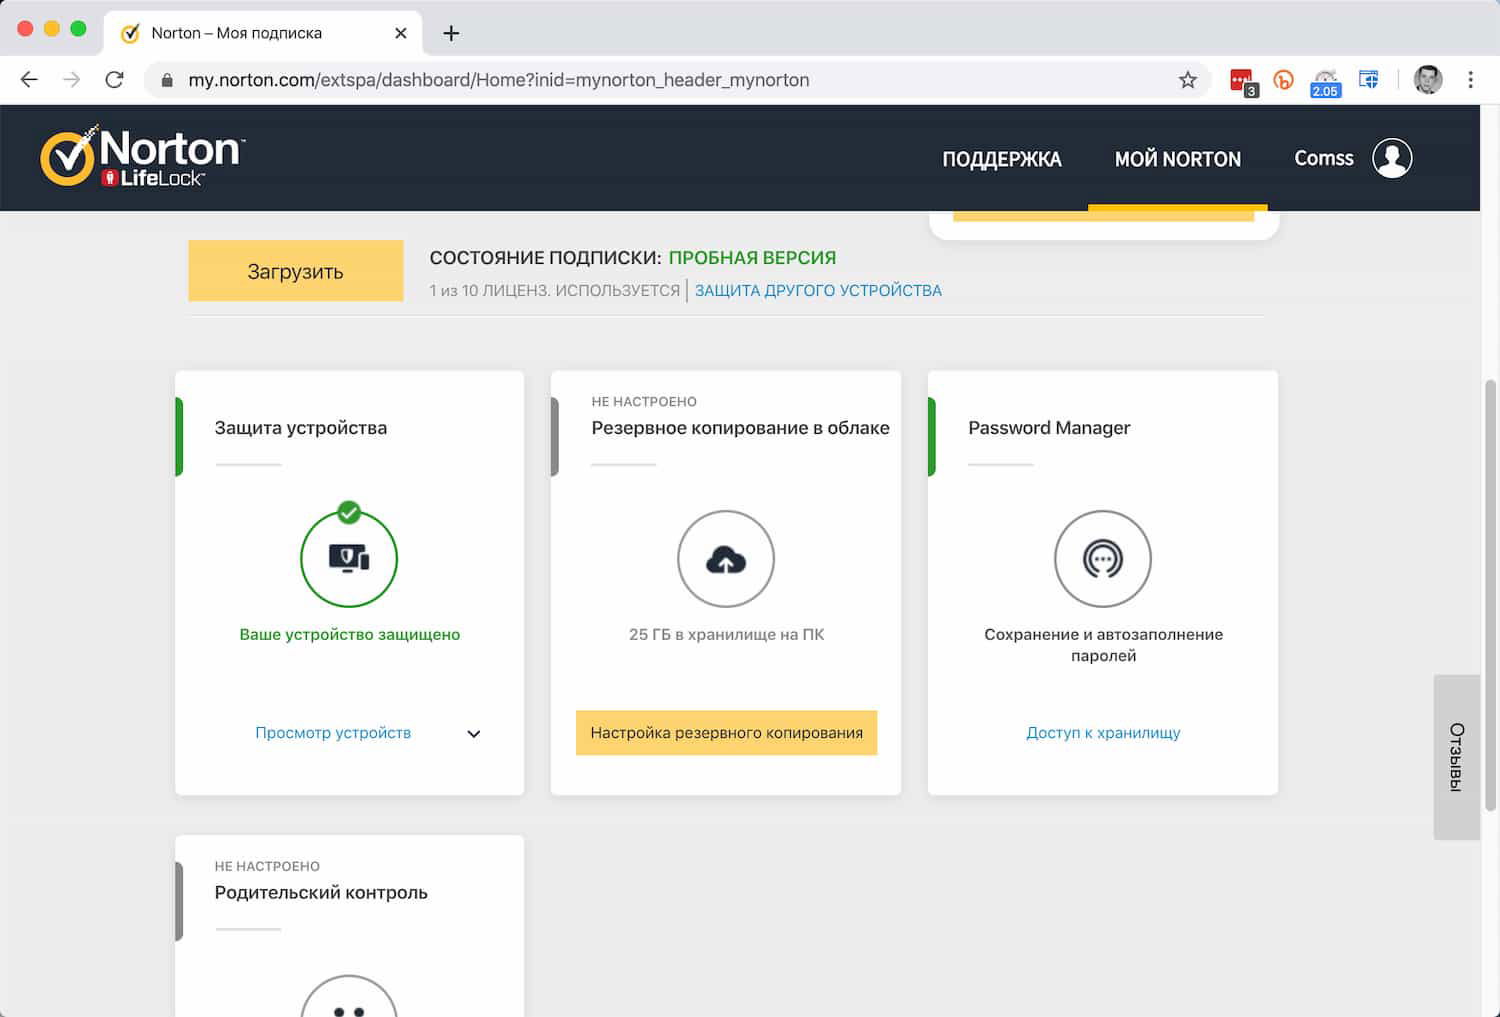Click the Защита устройства card title
The width and height of the screenshot is (1500, 1017).
[x=301, y=428]
